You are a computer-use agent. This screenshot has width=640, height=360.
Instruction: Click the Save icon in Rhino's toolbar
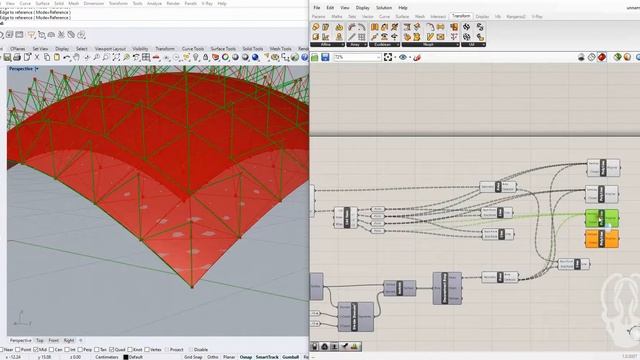click(x=7, y=58)
